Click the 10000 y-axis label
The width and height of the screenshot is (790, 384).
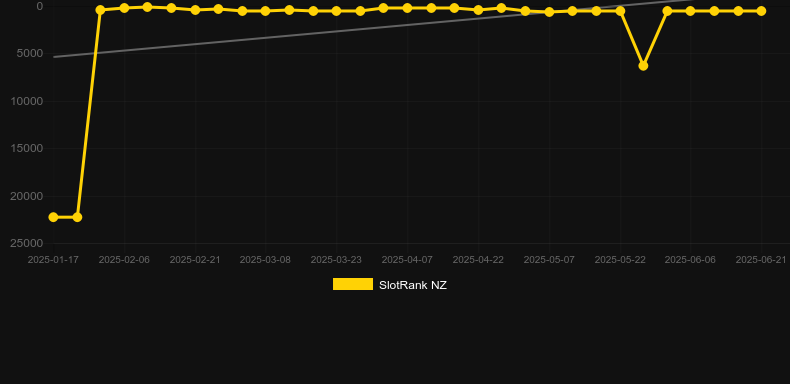pos(27,101)
